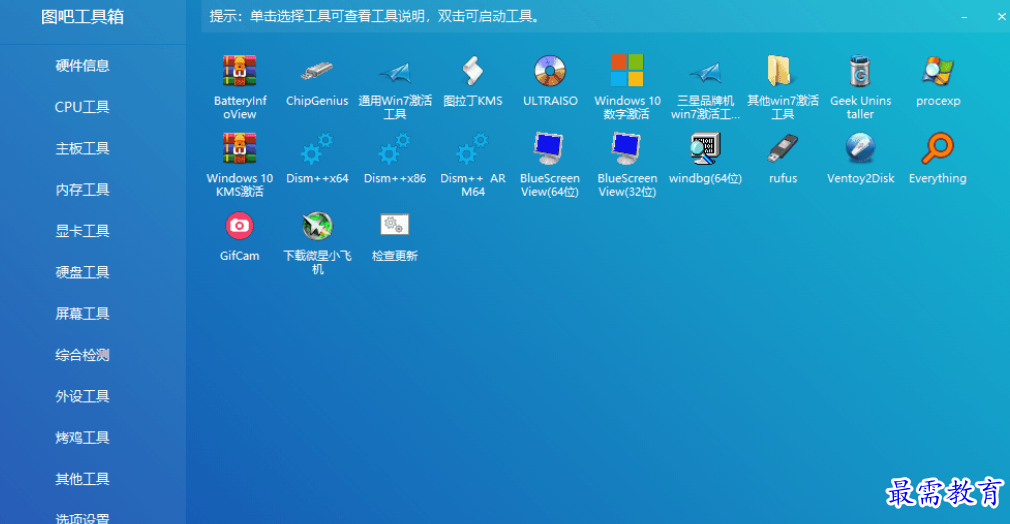The height and width of the screenshot is (524, 1010).
Task: Select the ChipGenius USB tool
Action: click(317, 71)
